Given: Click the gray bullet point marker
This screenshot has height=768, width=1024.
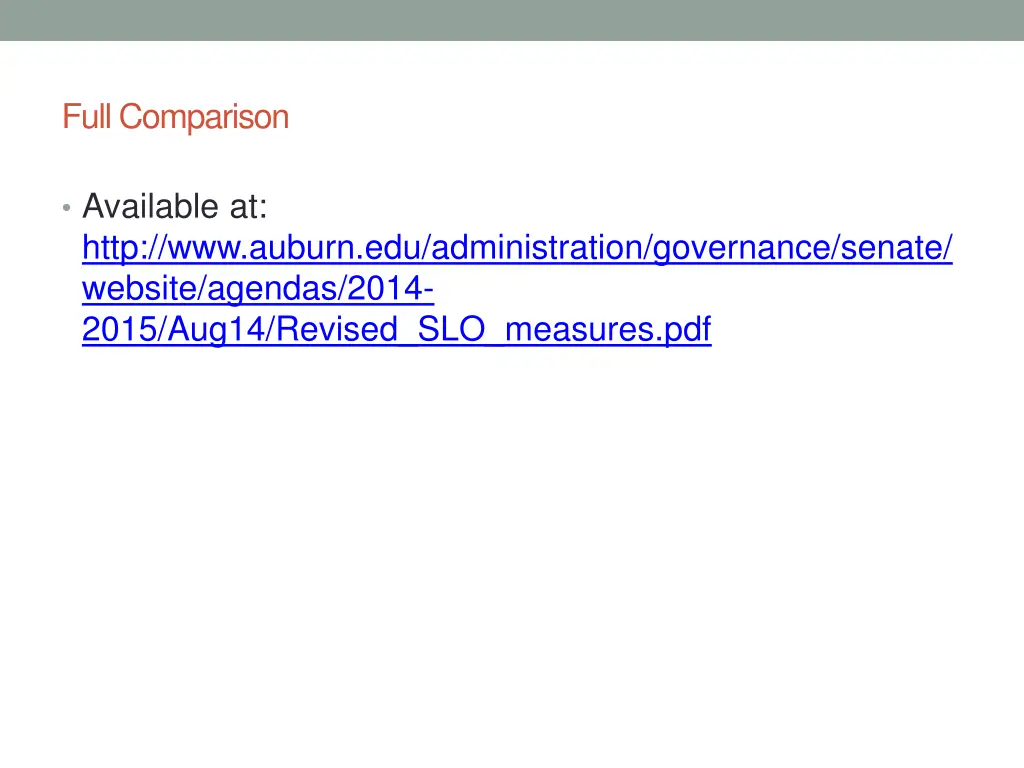Looking at the screenshot, I should point(67,208).
